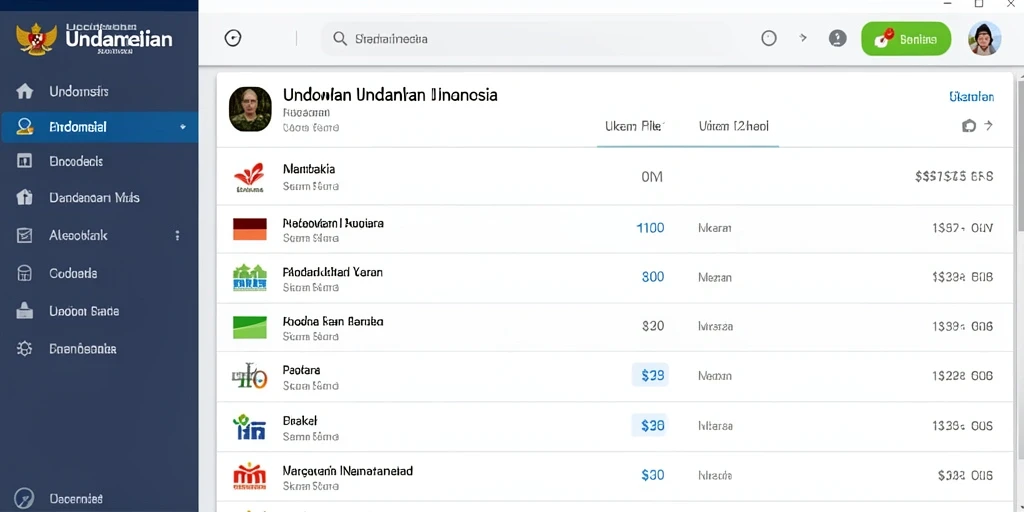Select Undomsits in the sidebar

coord(78,91)
